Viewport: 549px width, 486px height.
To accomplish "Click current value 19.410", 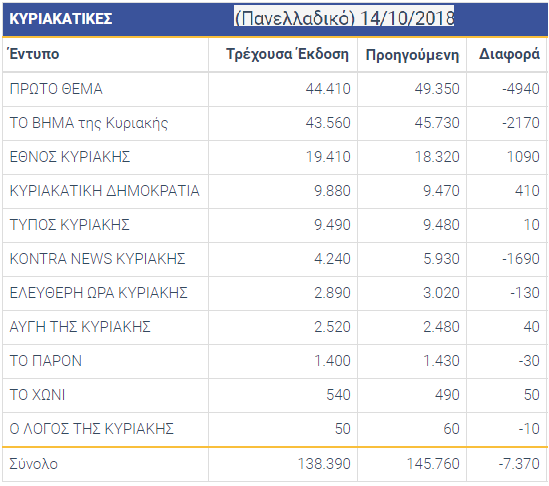I will point(328,157).
